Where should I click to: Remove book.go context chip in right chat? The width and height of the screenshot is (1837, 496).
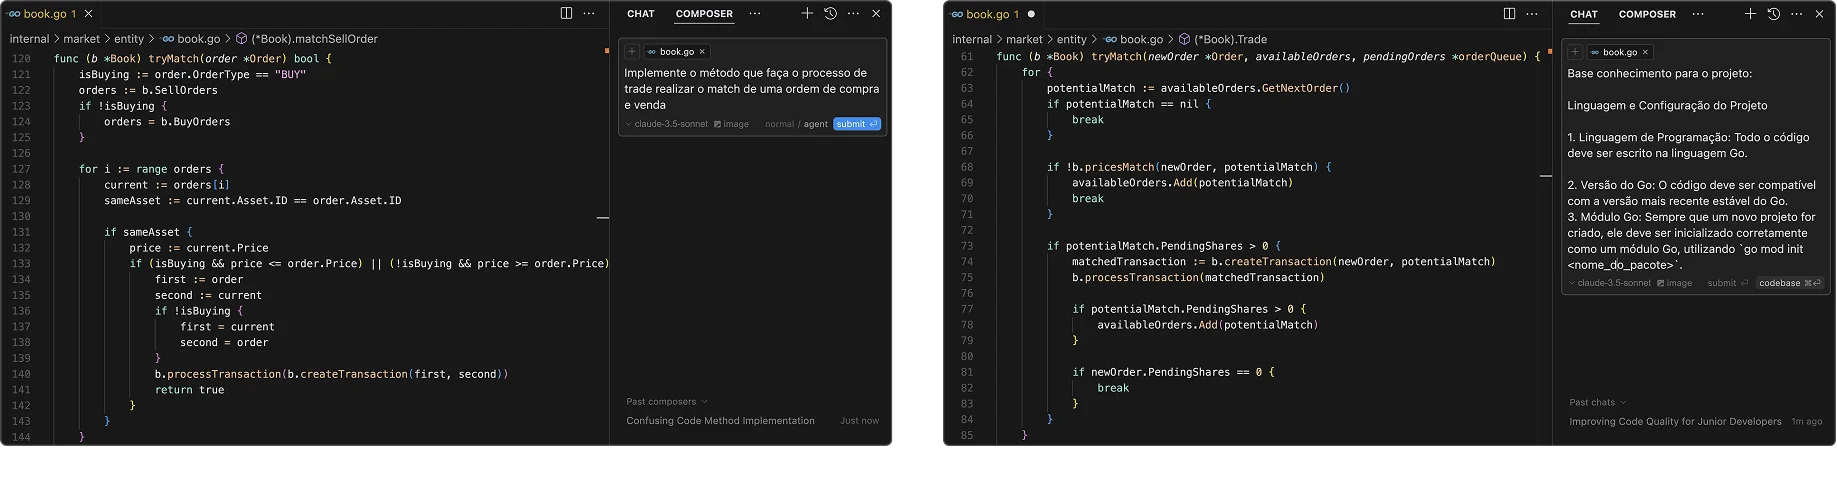(x=1645, y=52)
